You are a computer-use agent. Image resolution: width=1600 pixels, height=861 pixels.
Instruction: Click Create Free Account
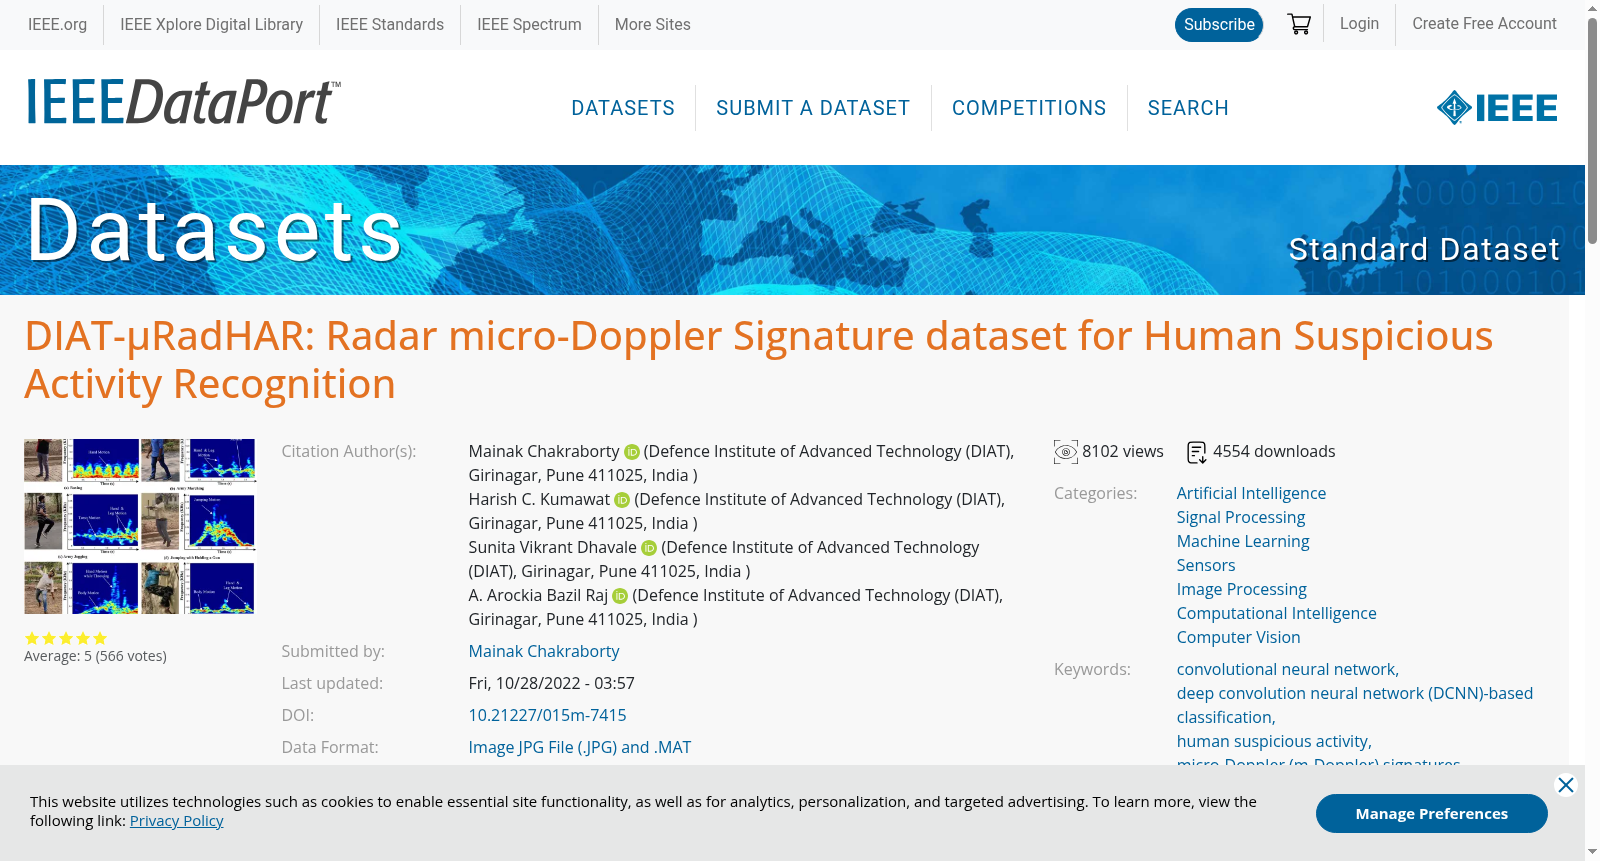1484,23
